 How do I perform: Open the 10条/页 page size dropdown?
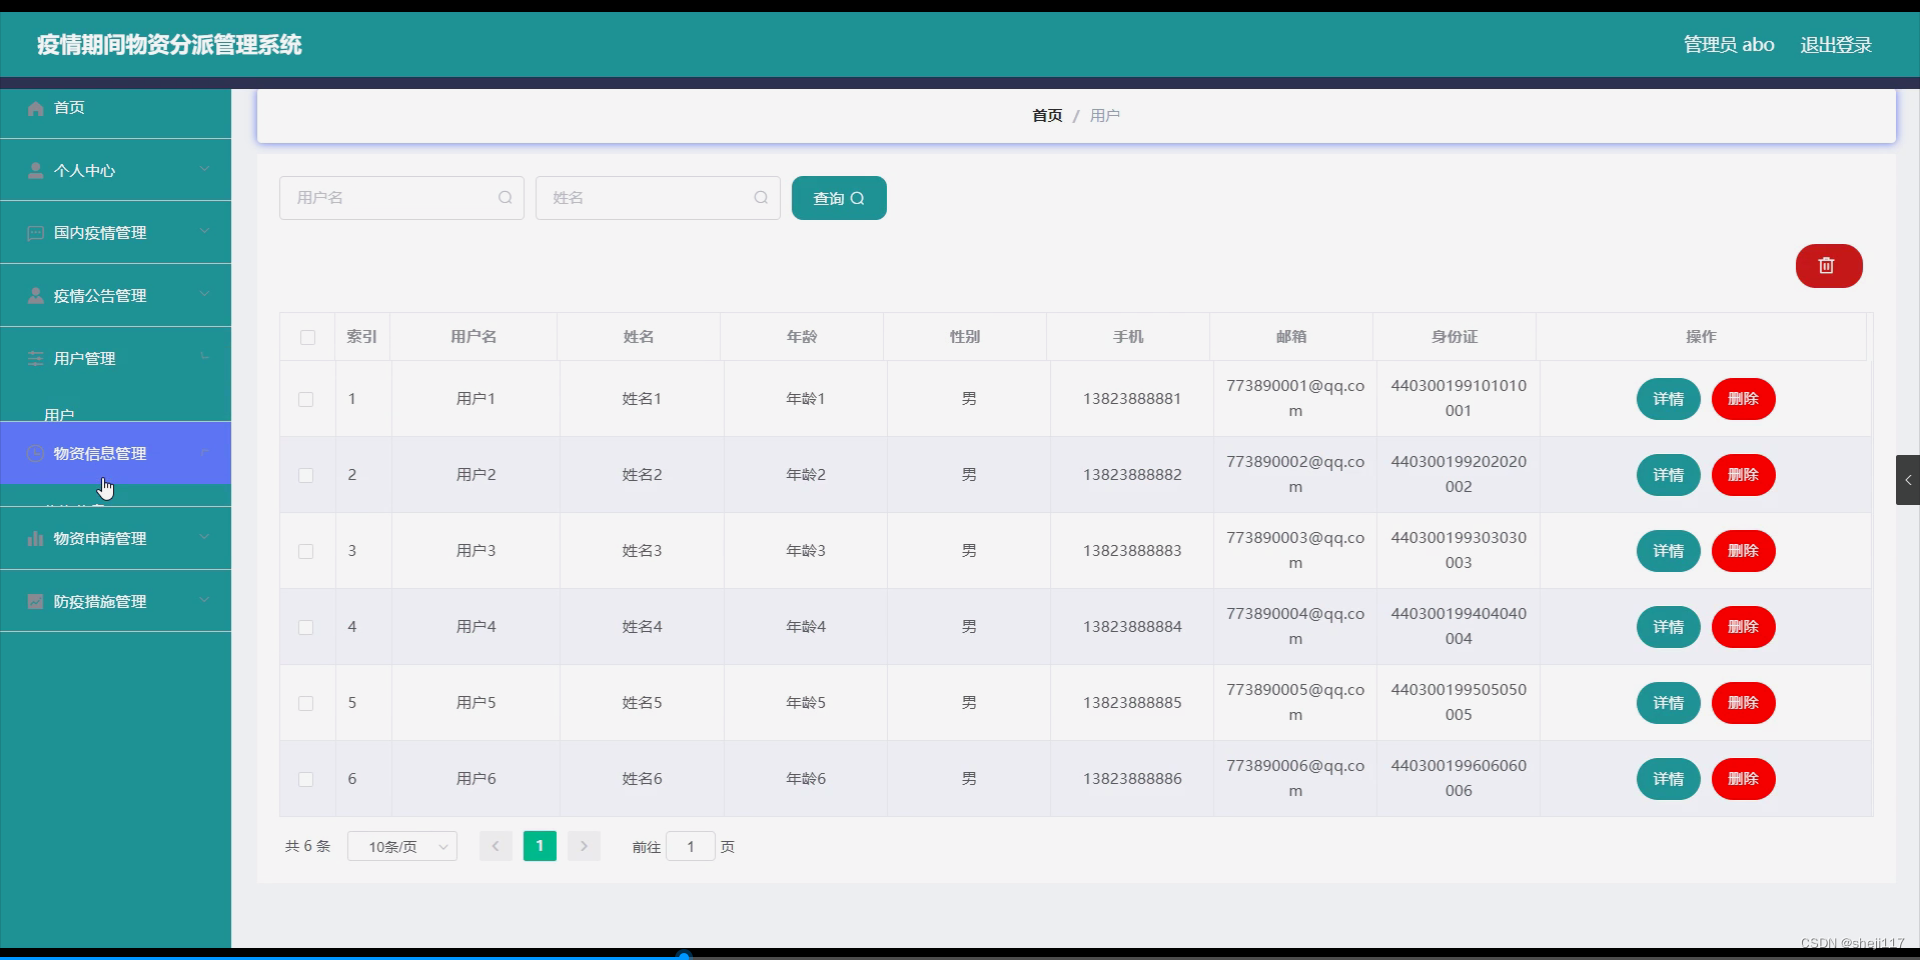click(402, 847)
